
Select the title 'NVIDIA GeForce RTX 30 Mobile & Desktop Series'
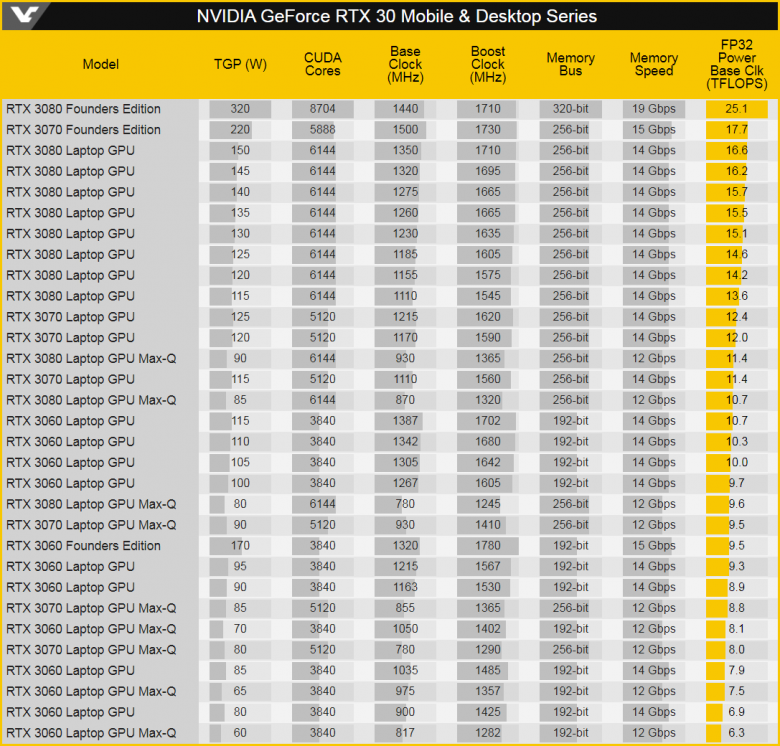(396, 16)
